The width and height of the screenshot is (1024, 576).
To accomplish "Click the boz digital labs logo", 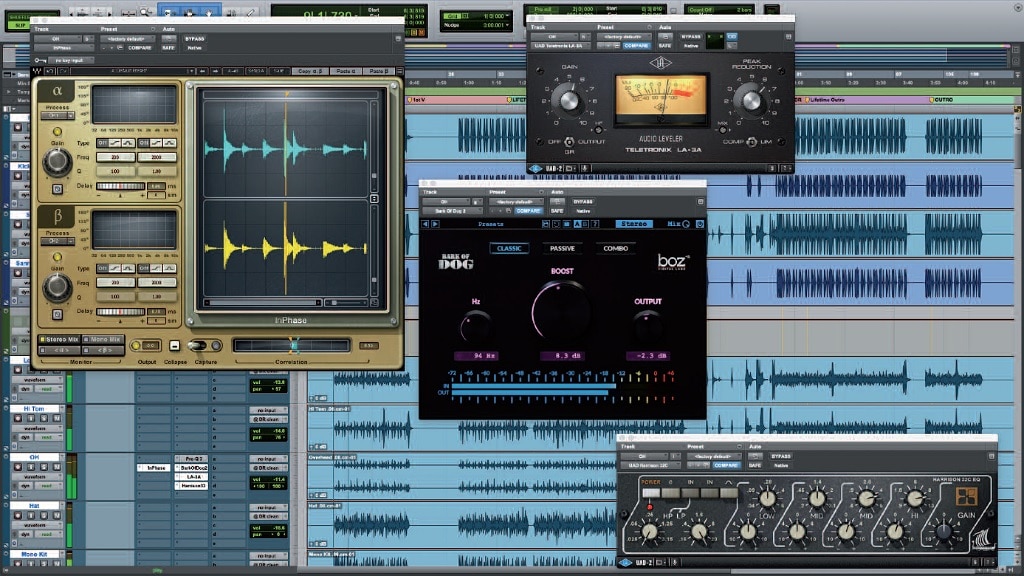I will (x=673, y=262).
